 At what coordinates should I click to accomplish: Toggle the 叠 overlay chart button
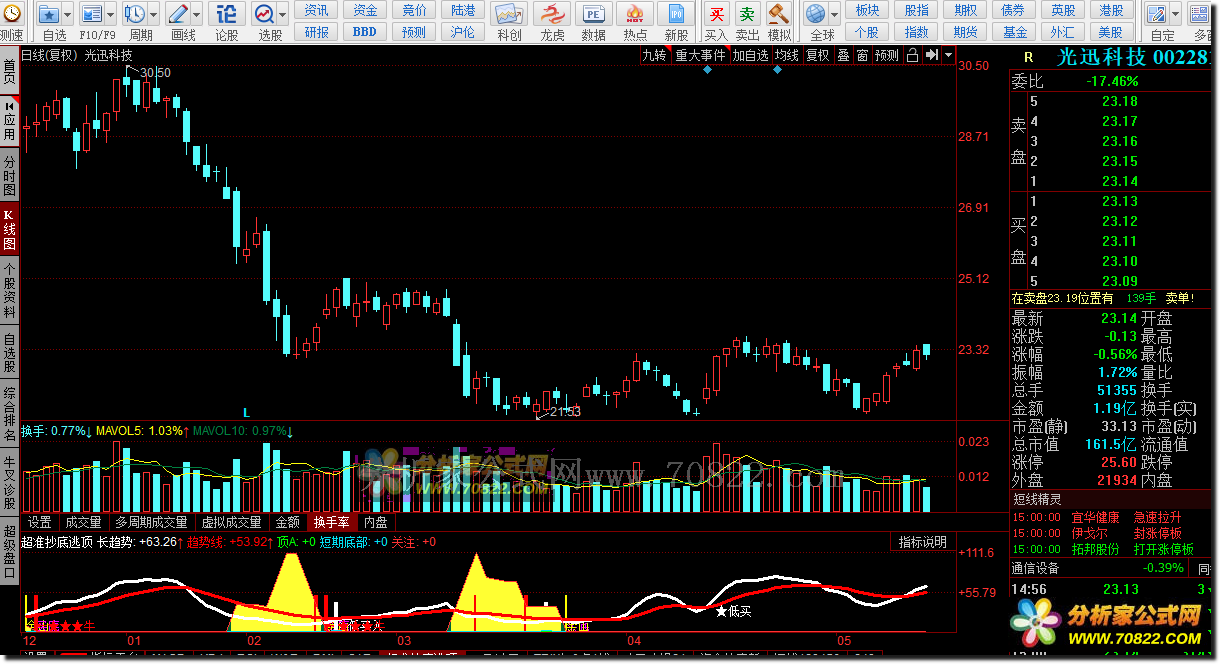coord(843,55)
